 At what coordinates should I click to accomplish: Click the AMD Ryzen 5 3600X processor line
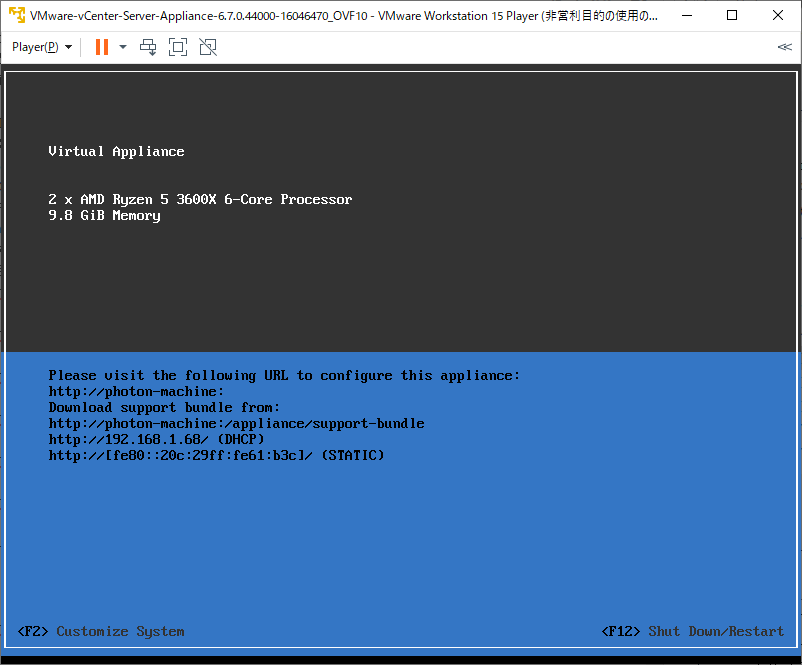200,200
